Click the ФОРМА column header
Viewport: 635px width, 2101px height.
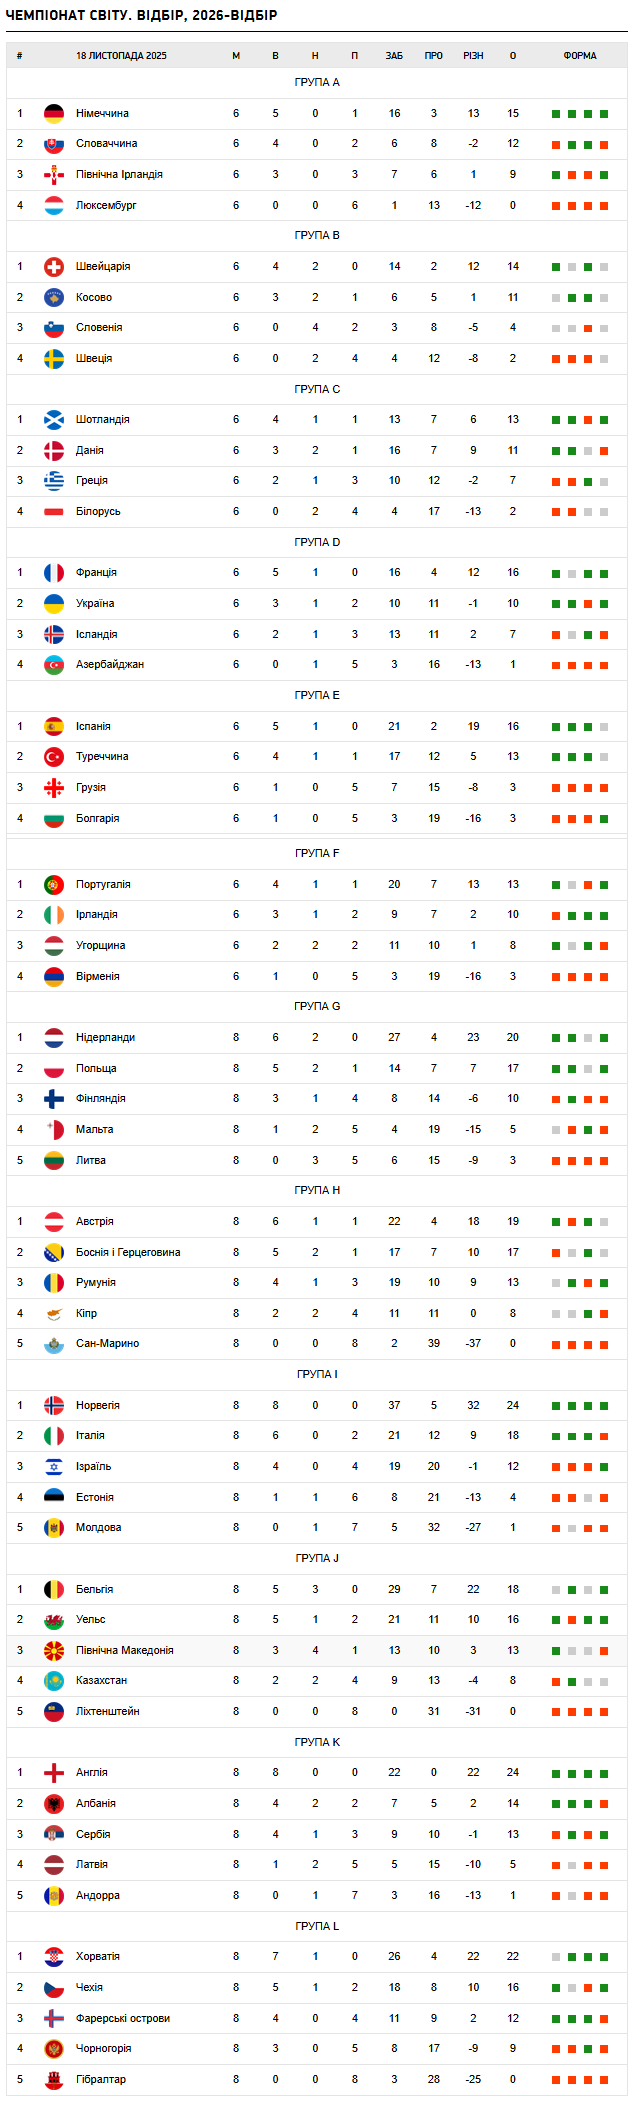(580, 56)
